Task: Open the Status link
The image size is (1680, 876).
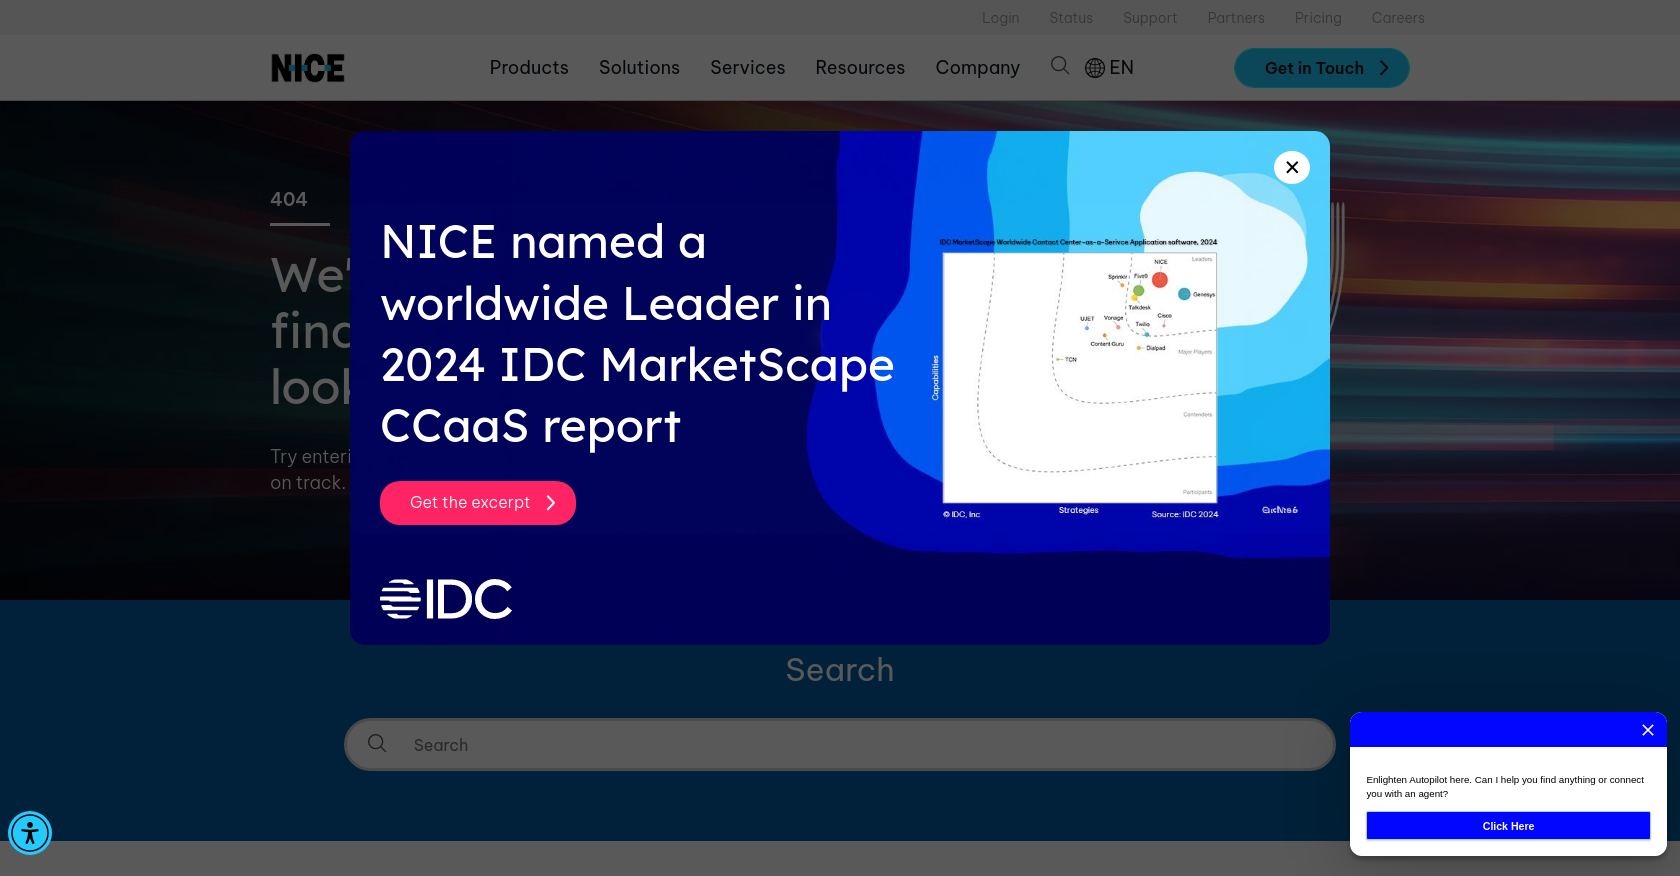Action: 1071,18
